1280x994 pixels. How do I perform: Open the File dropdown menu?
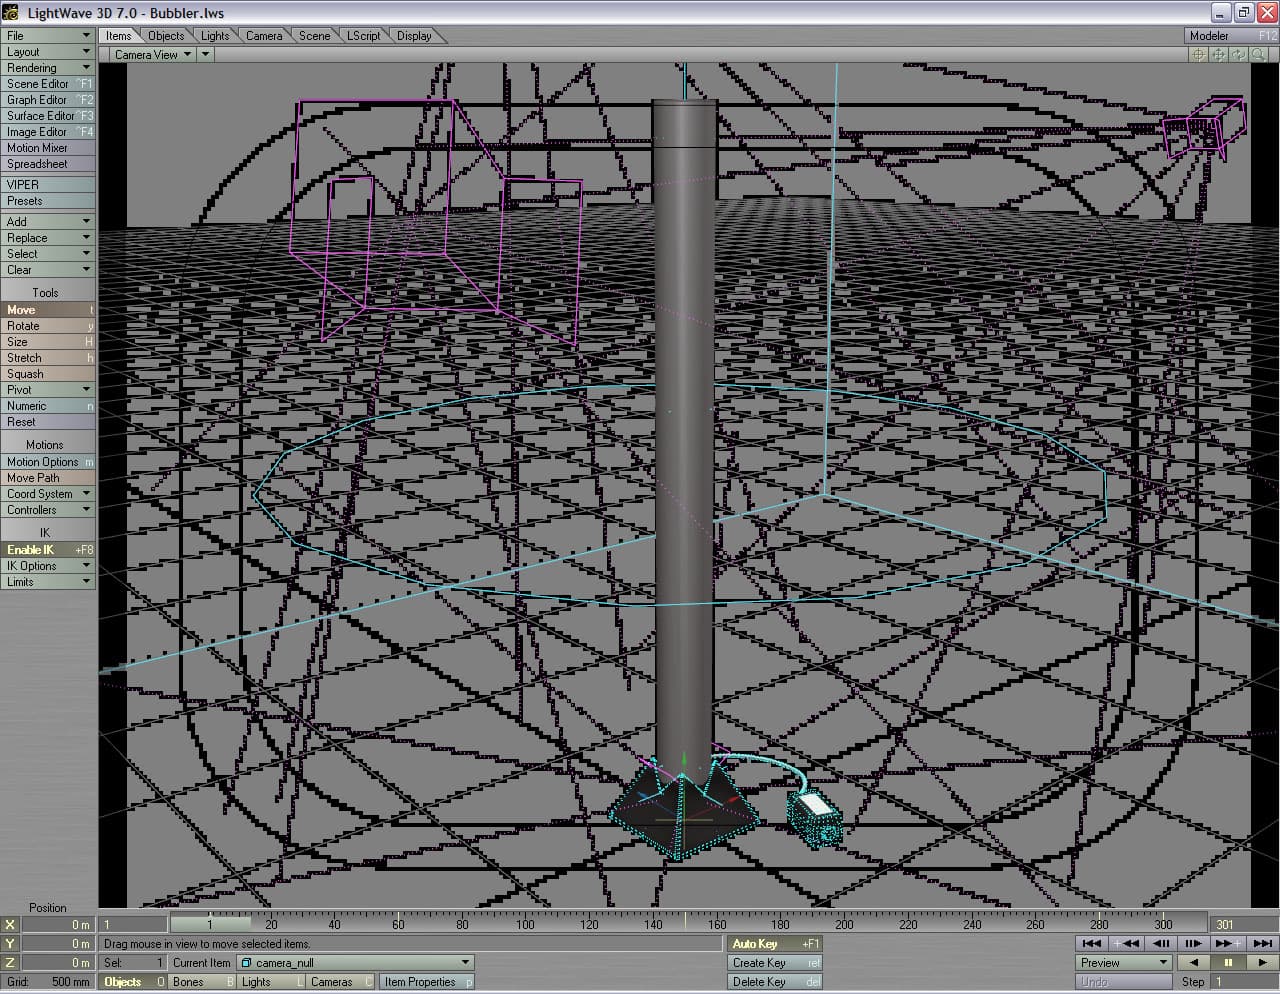(x=48, y=36)
